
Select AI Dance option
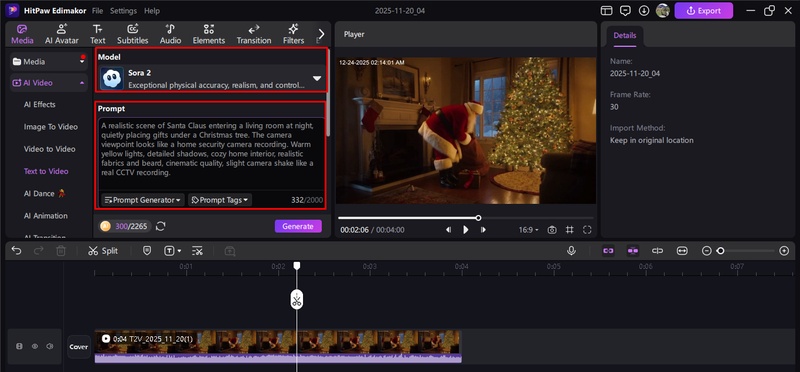(x=45, y=193)
